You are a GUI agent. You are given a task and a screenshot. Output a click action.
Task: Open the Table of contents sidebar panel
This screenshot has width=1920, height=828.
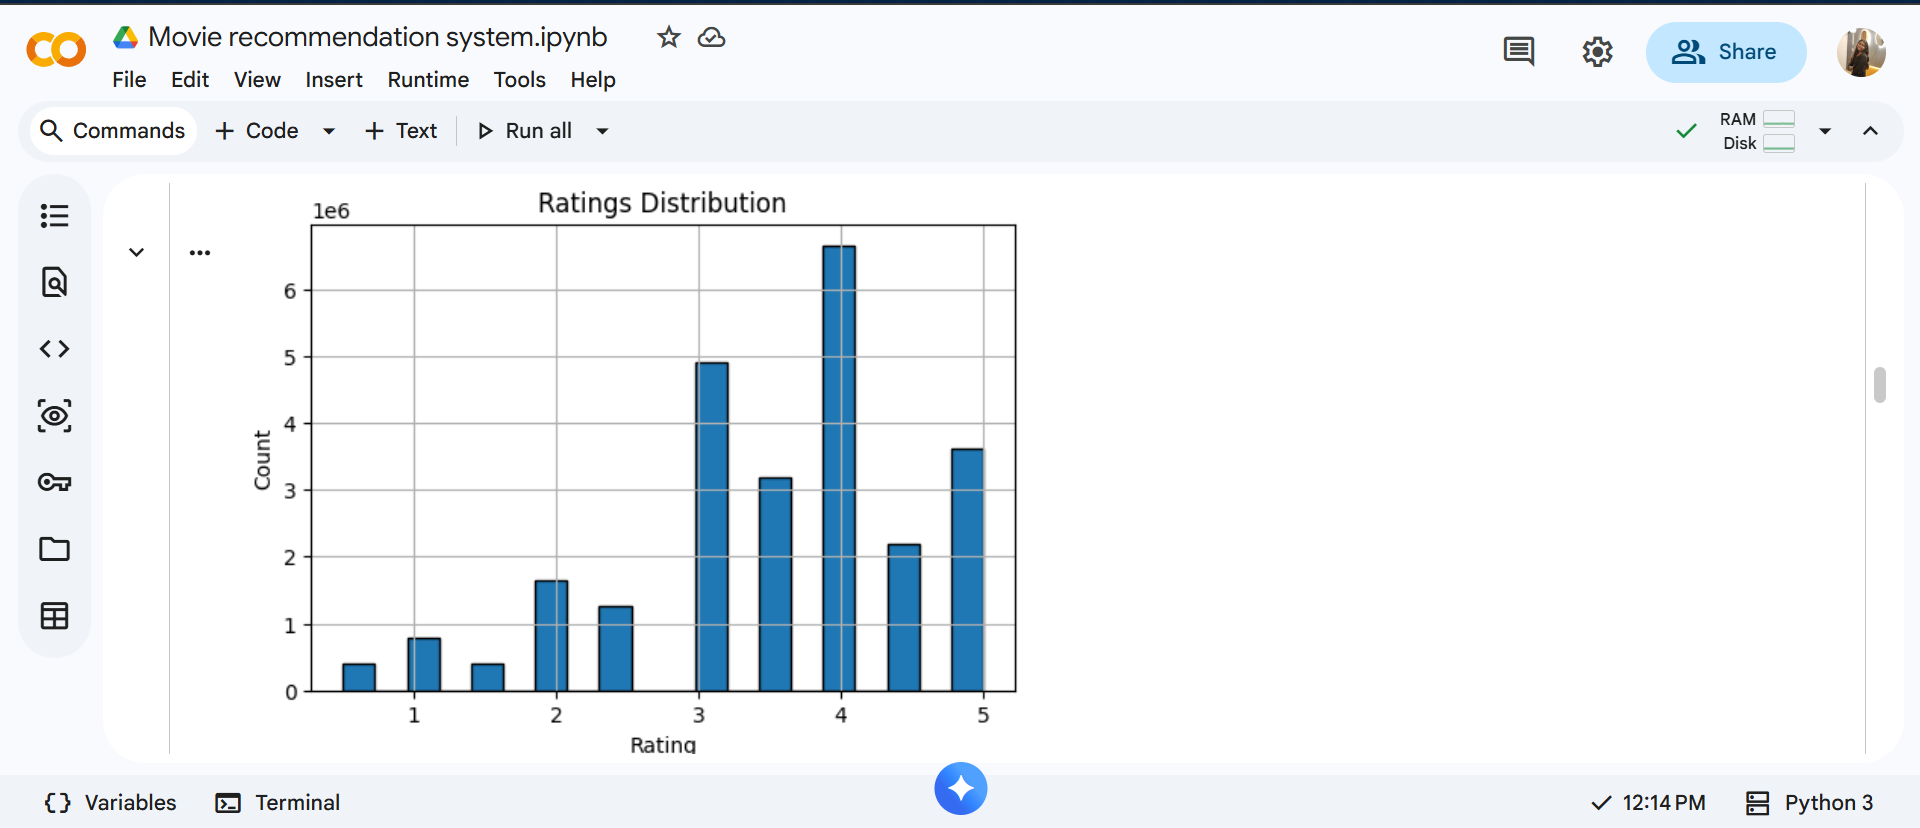[x=54, y=216]
